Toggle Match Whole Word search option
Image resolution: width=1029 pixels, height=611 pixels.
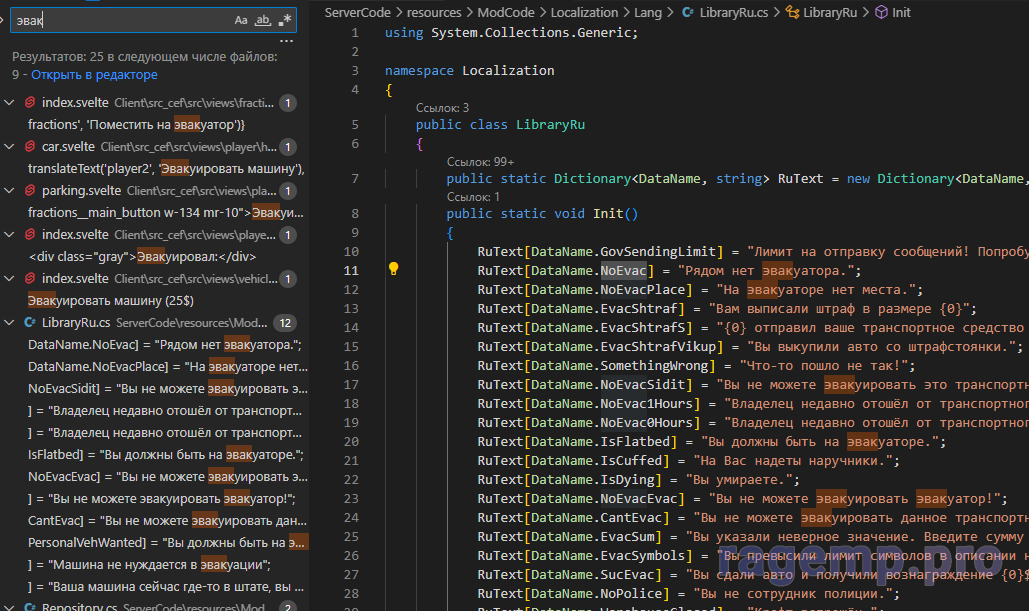tap(263, 20)
